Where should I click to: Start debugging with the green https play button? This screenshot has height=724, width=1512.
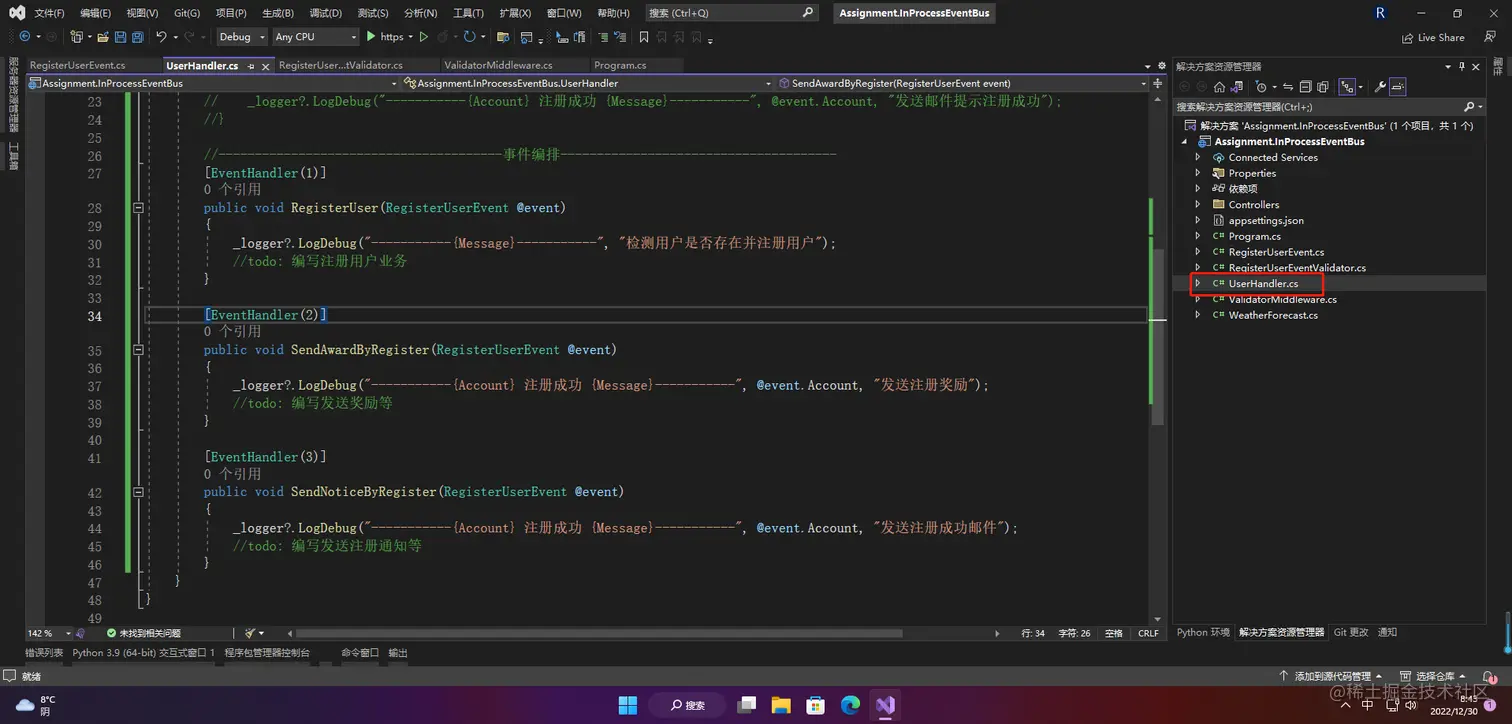tap(385, 37)
